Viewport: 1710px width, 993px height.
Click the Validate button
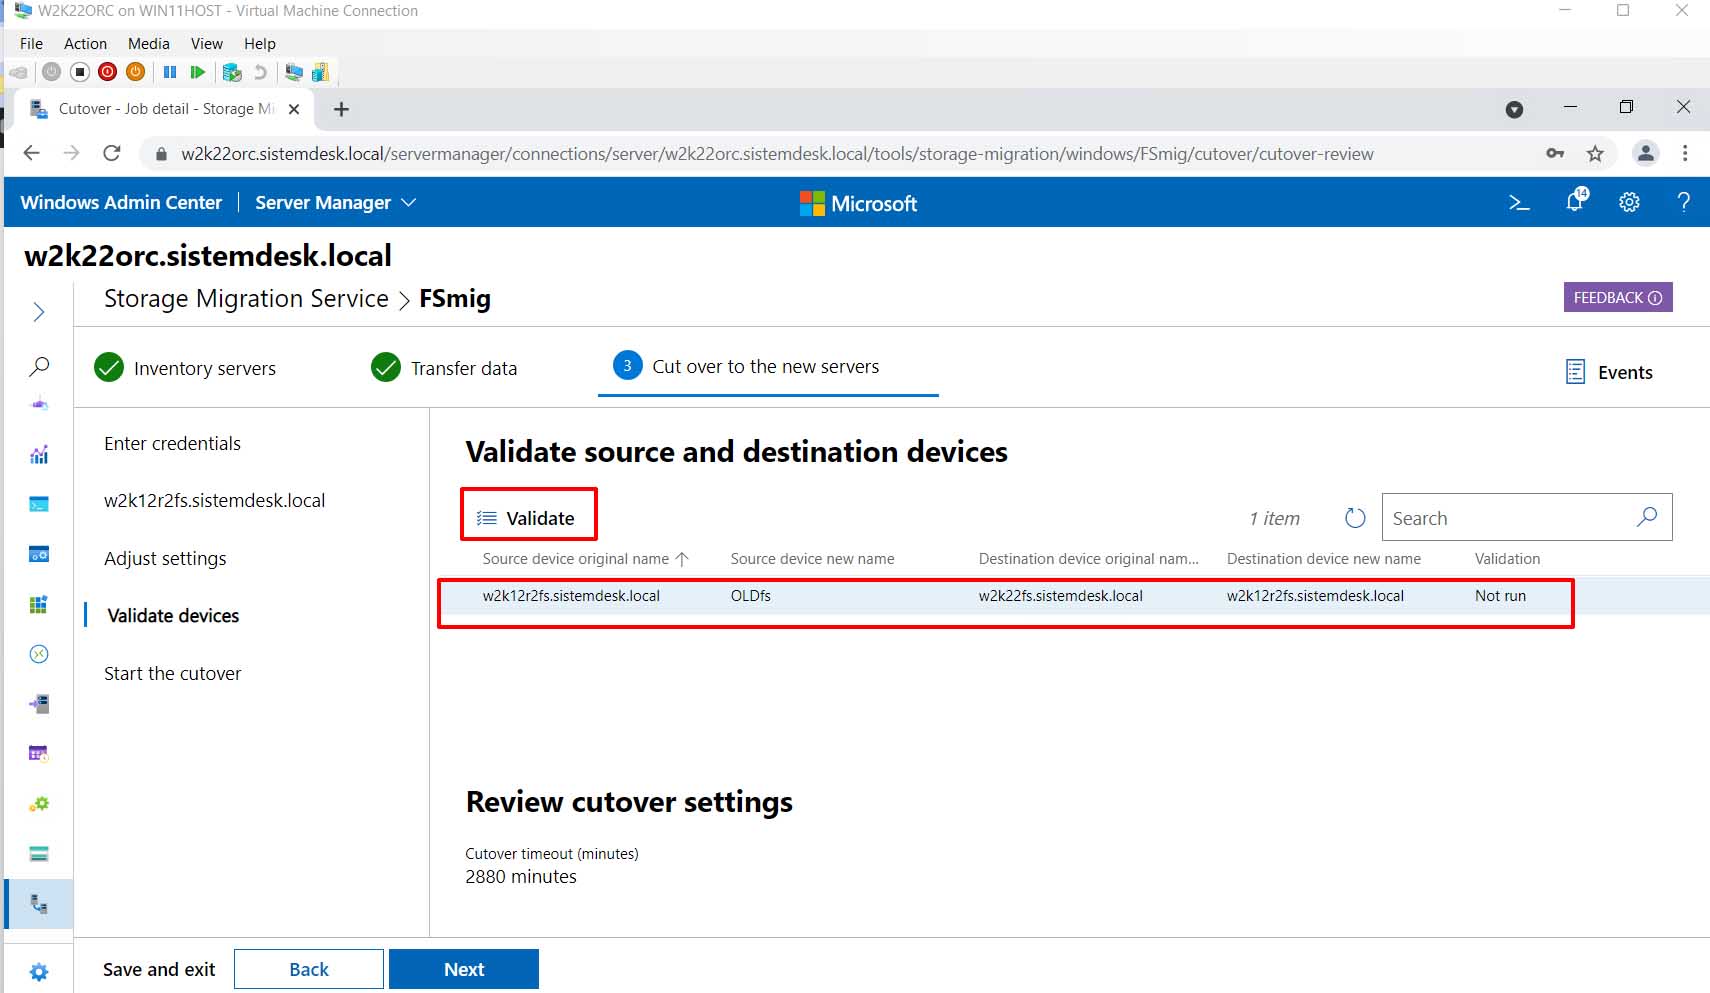coord(527,518)
